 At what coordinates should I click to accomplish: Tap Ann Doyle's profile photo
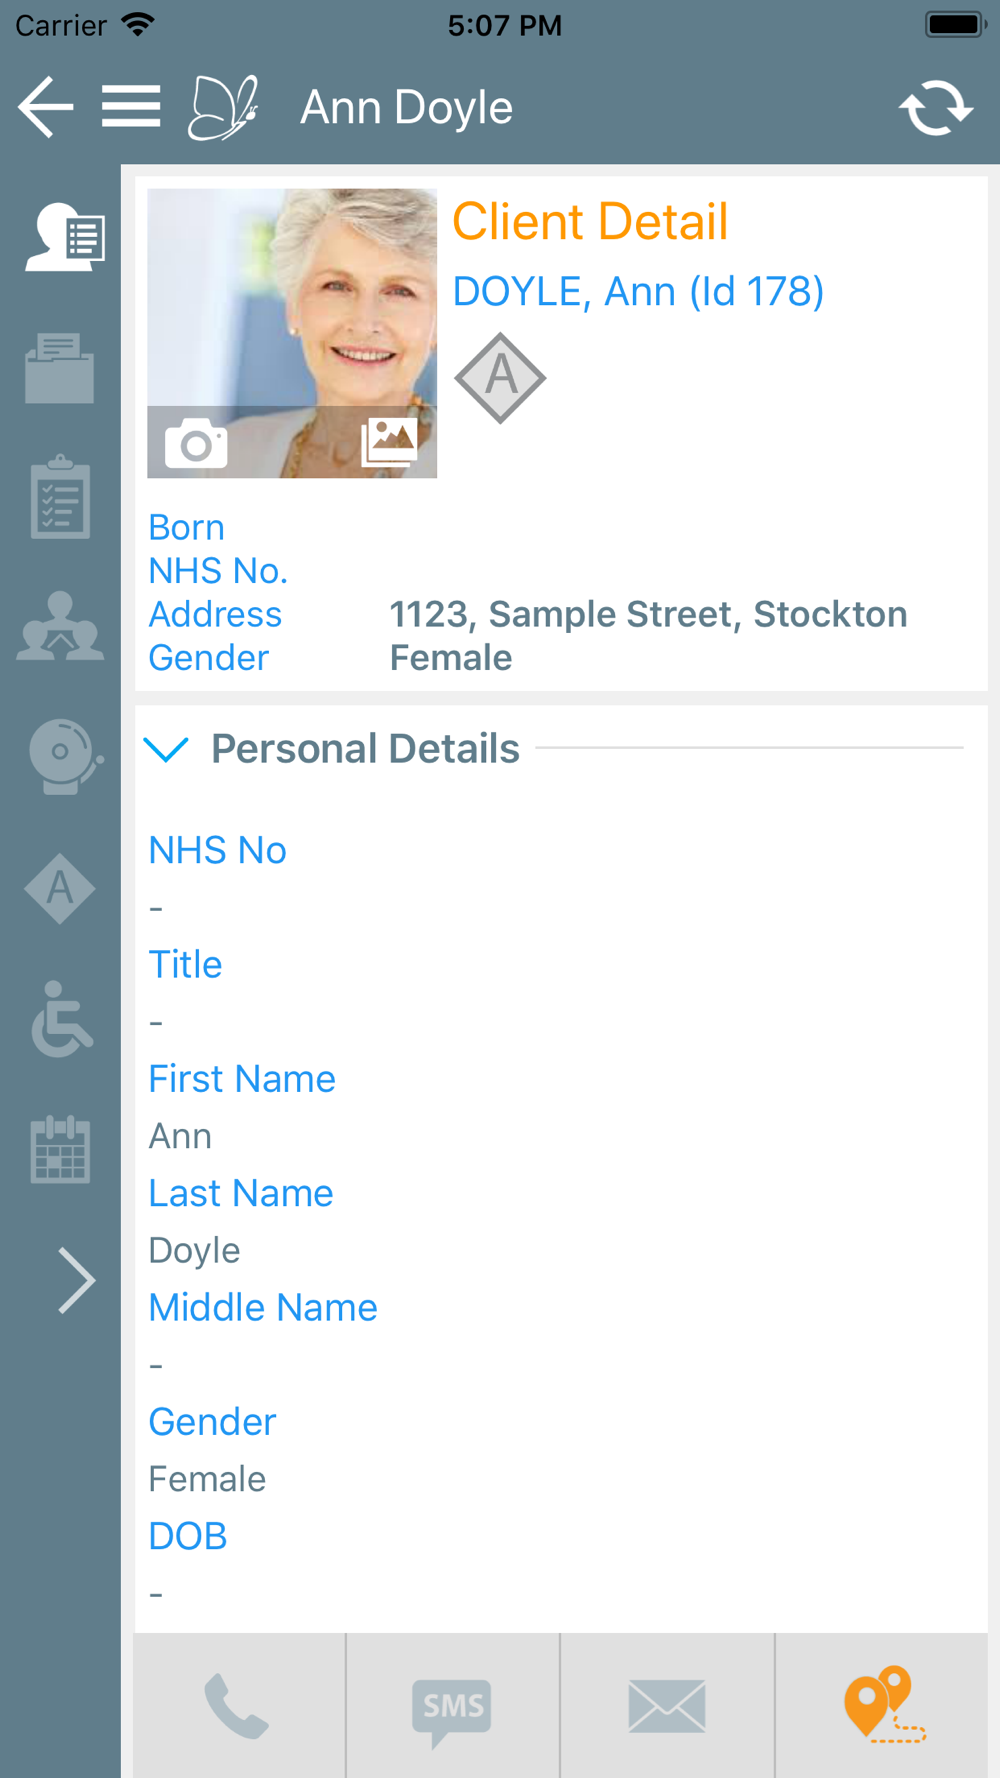292,333
